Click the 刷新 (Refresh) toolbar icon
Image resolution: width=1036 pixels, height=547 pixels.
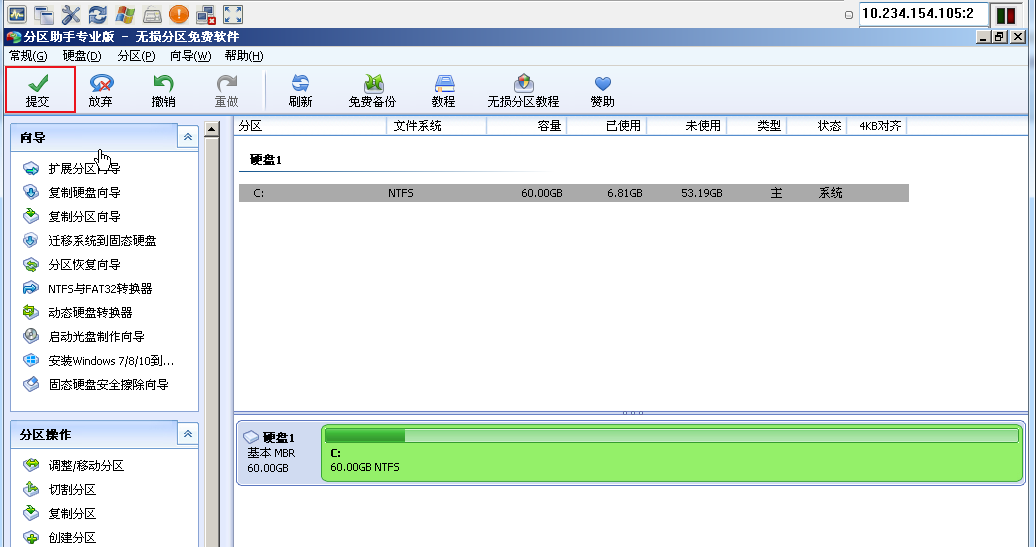(x=300, y=90)
